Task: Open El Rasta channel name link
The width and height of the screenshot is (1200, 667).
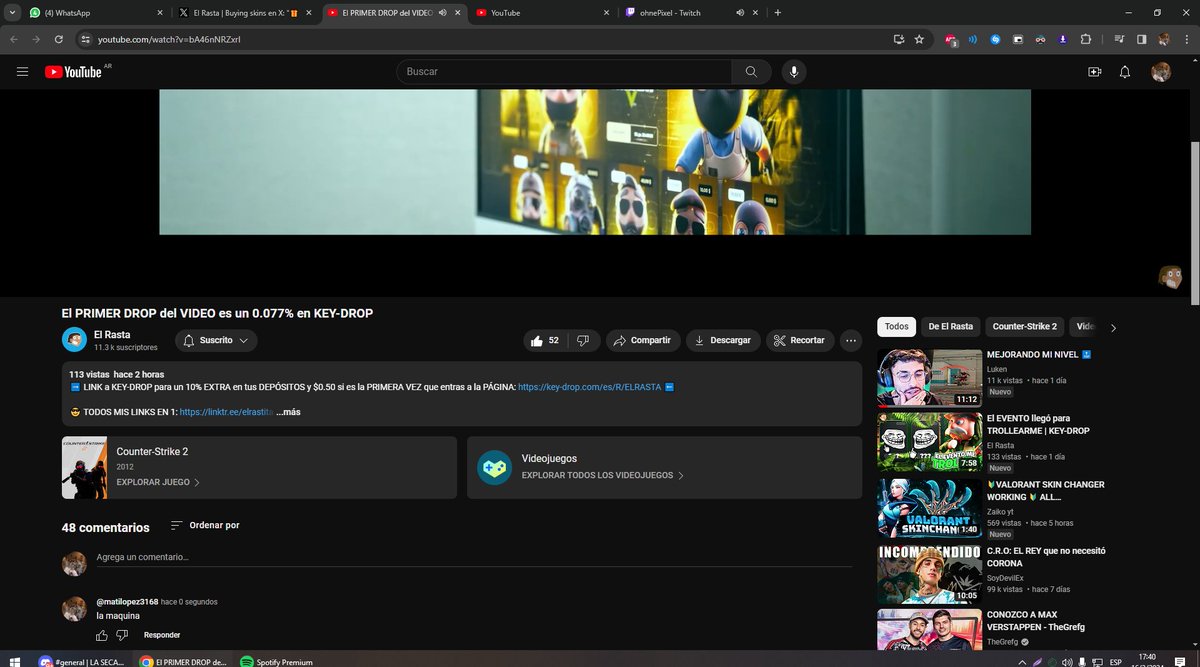Action: [112, 334]
